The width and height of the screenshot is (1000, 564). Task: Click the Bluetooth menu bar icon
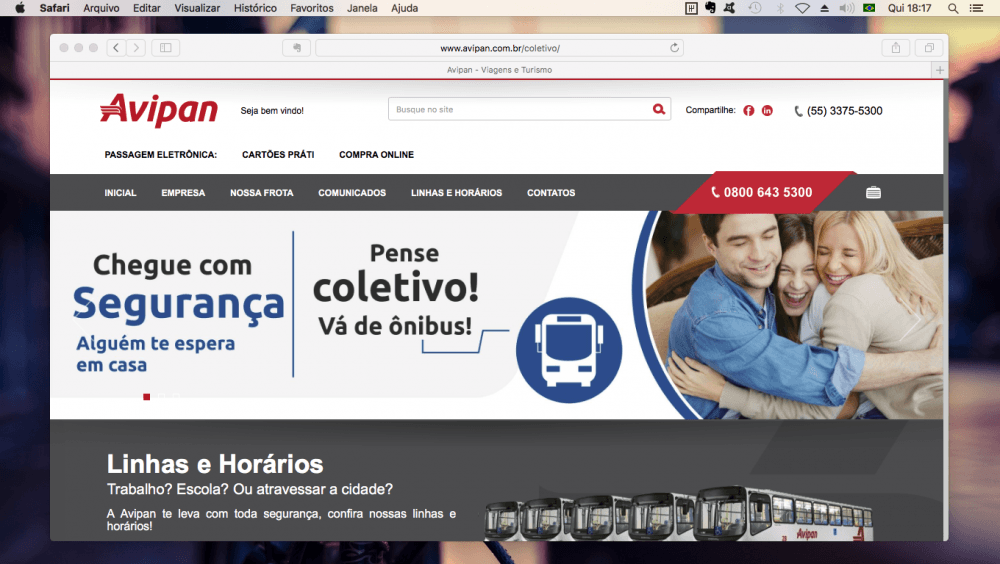click(x=779, y=8)
